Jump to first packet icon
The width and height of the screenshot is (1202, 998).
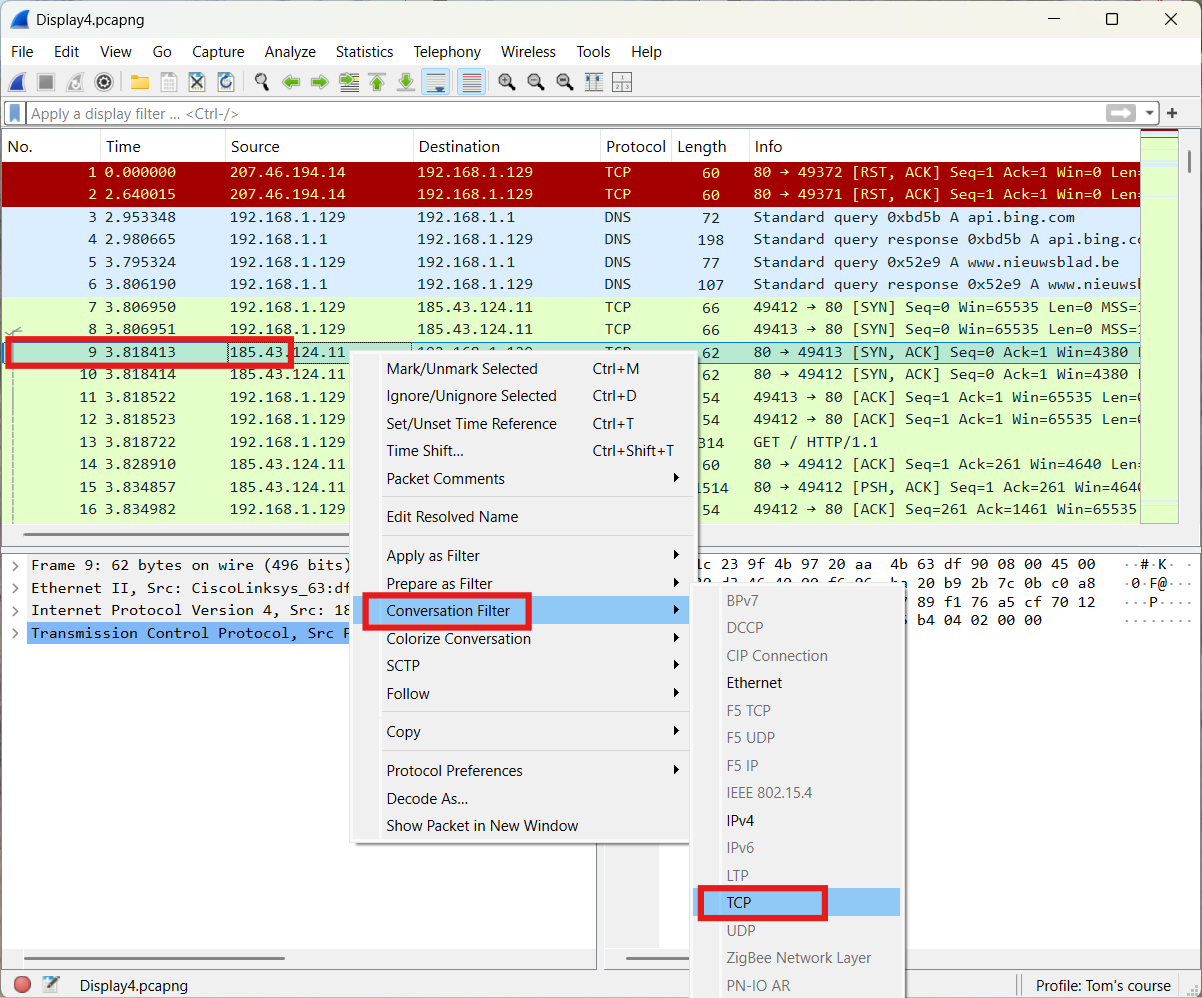(377, 82)
